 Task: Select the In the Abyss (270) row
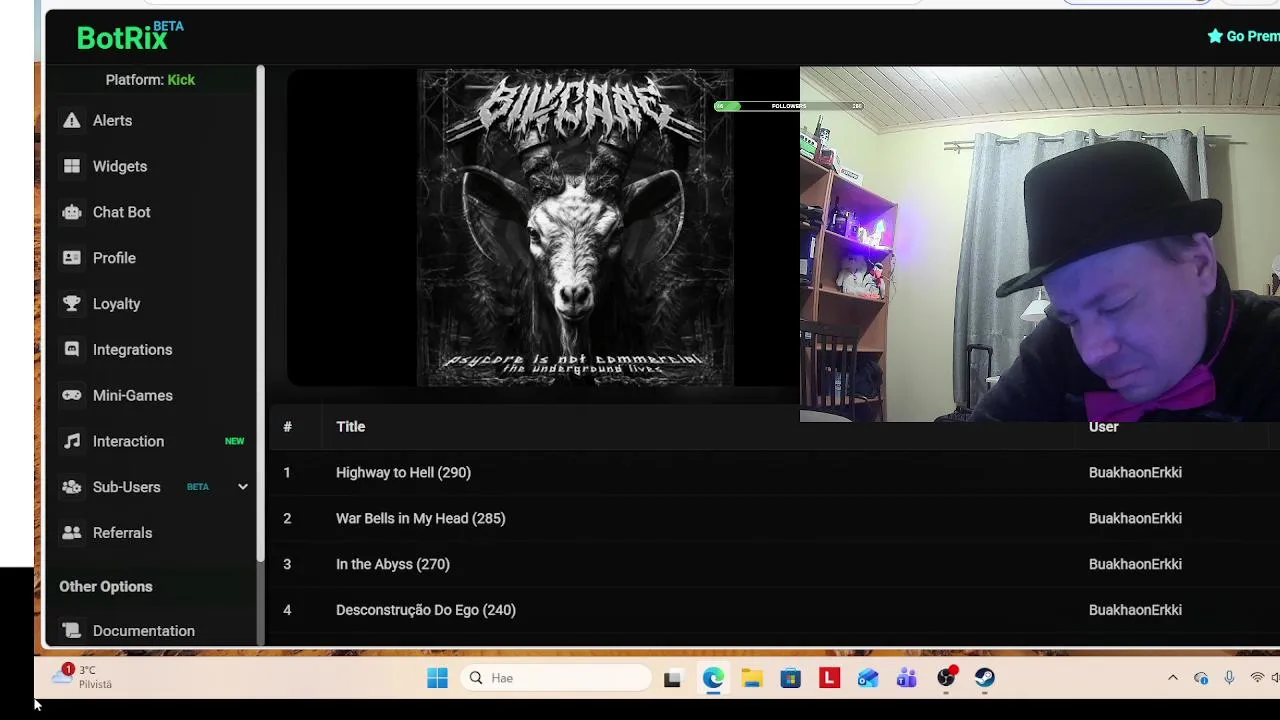coord(774,564)
